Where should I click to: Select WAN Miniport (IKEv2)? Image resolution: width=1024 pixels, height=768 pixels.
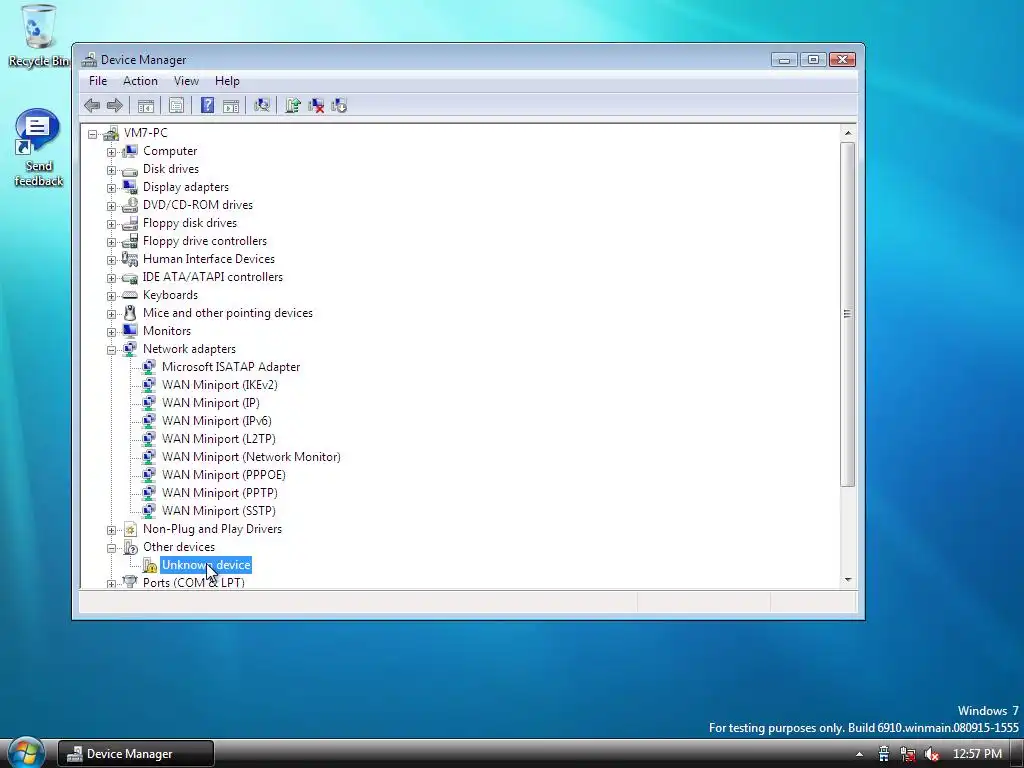[219, 385]
